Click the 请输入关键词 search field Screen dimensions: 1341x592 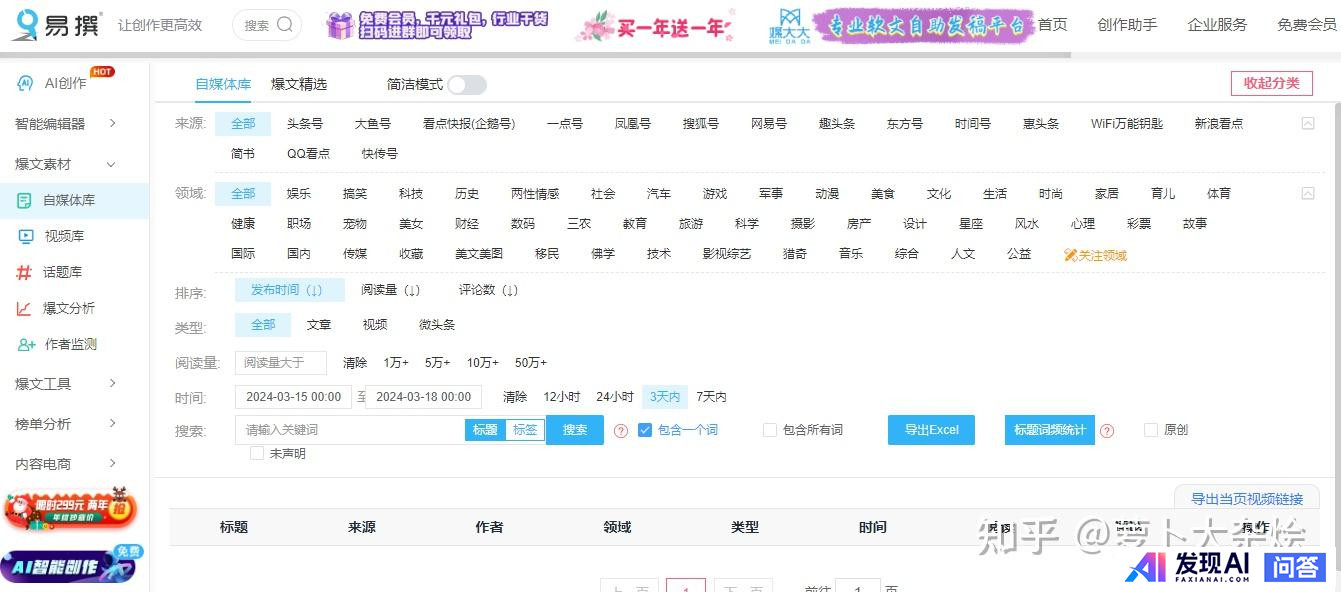tap(350, 430)
